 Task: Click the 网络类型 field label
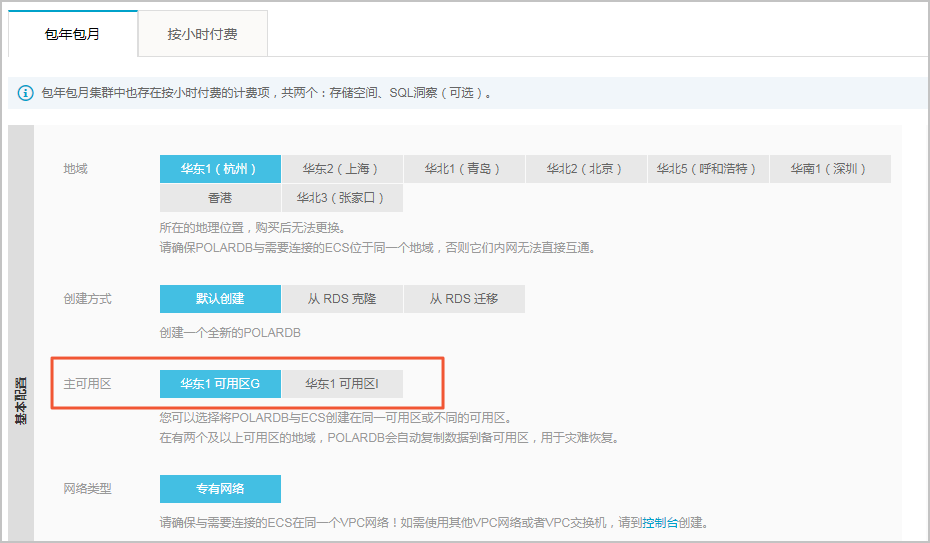pyautogui.click(x=87, y=489)
